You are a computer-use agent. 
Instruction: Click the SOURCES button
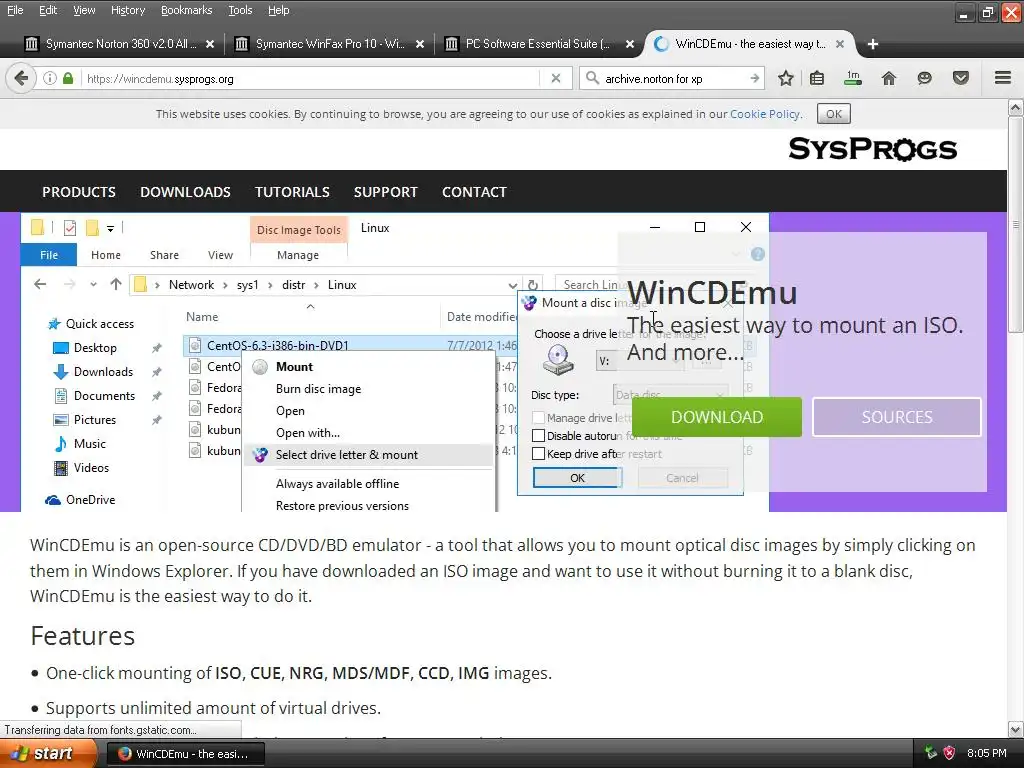point(897,417)
